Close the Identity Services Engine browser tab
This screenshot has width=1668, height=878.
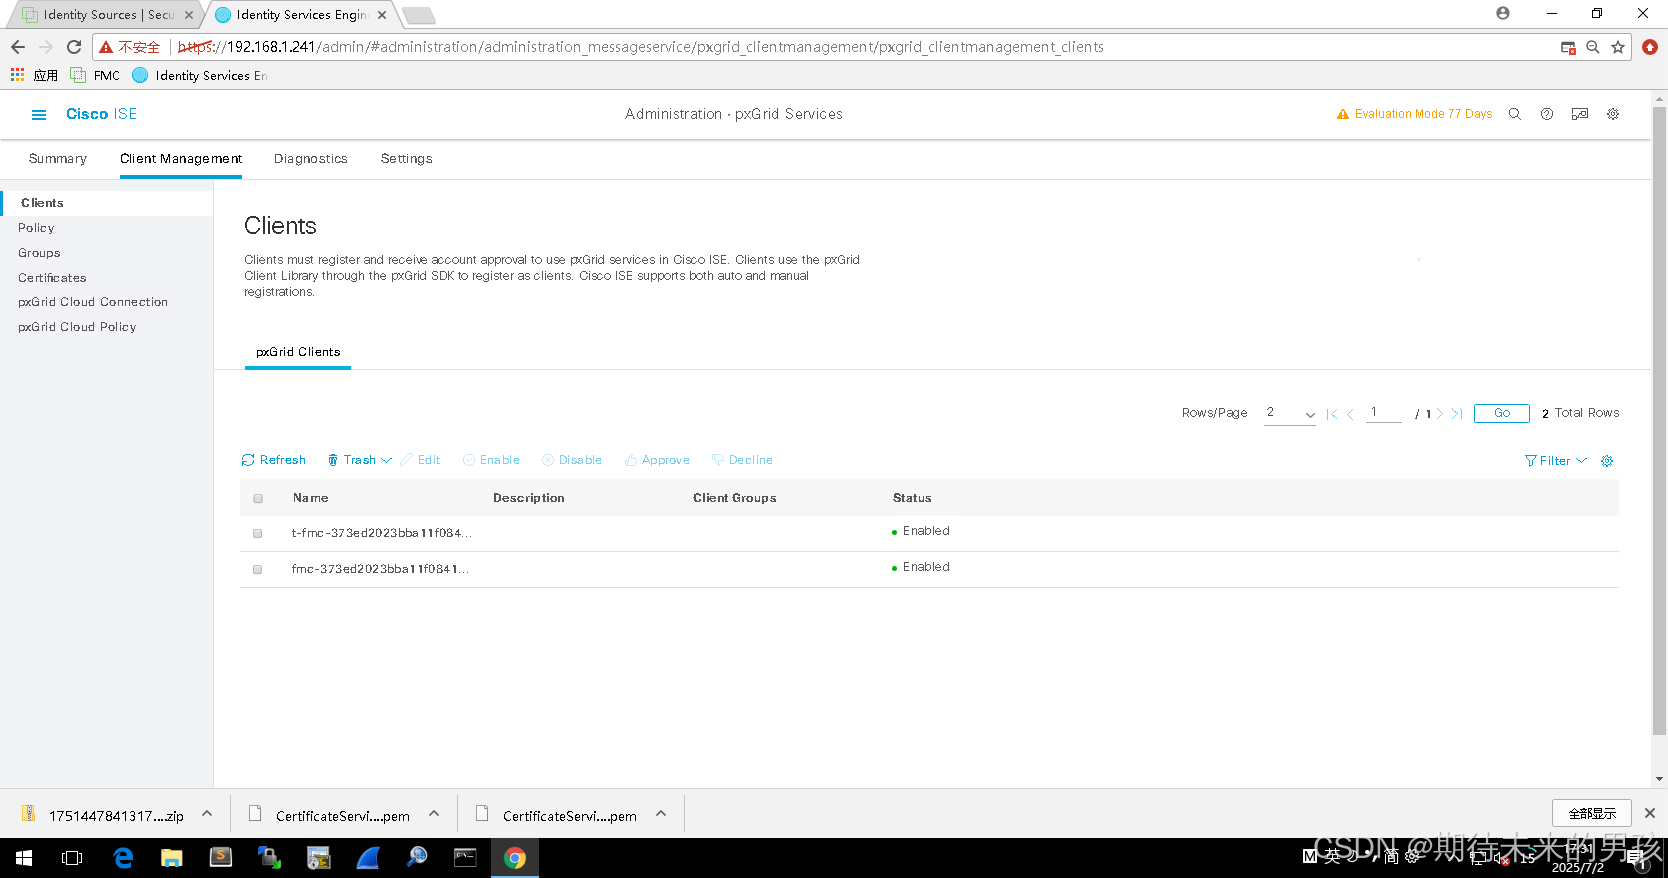(x=382, y=15)
